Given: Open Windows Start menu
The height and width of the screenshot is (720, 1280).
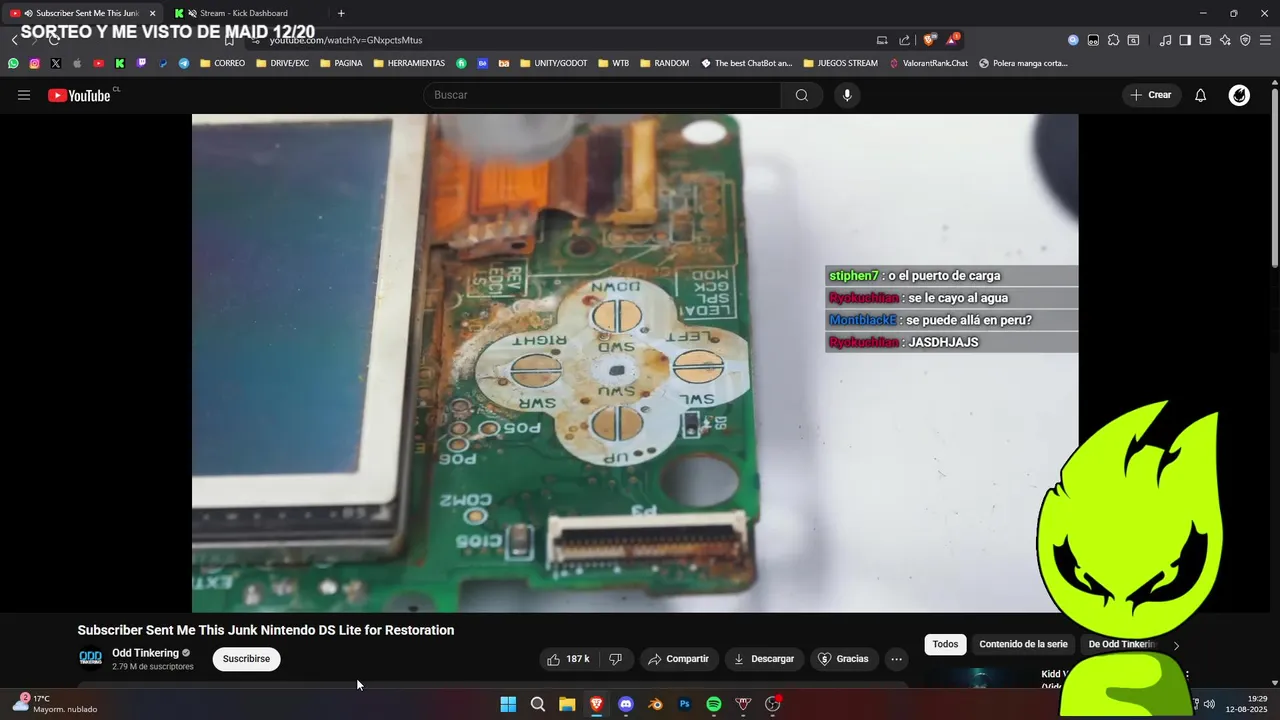Looking at the screenshot, I should [x=508, y=704].
